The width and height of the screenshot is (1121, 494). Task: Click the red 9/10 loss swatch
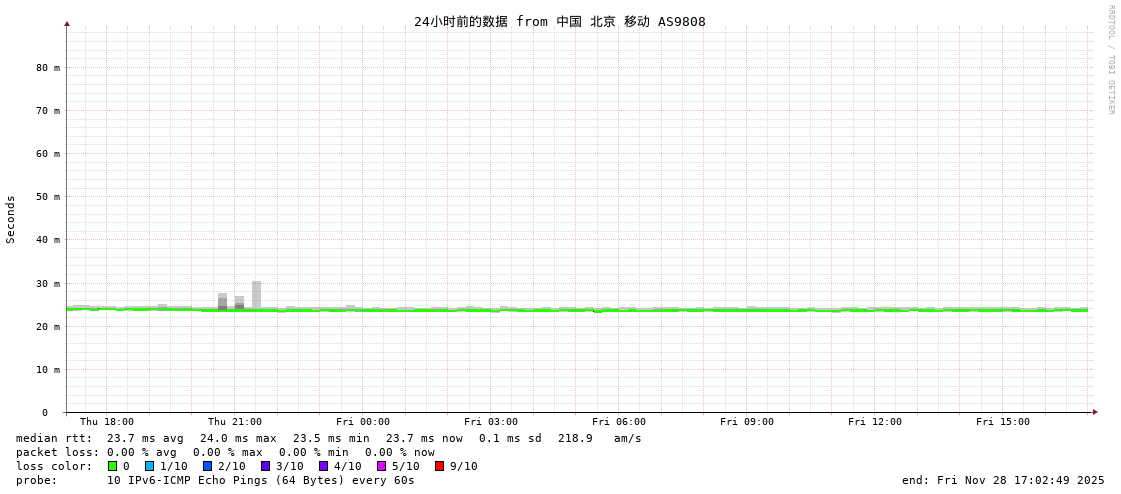coord(439,466)
